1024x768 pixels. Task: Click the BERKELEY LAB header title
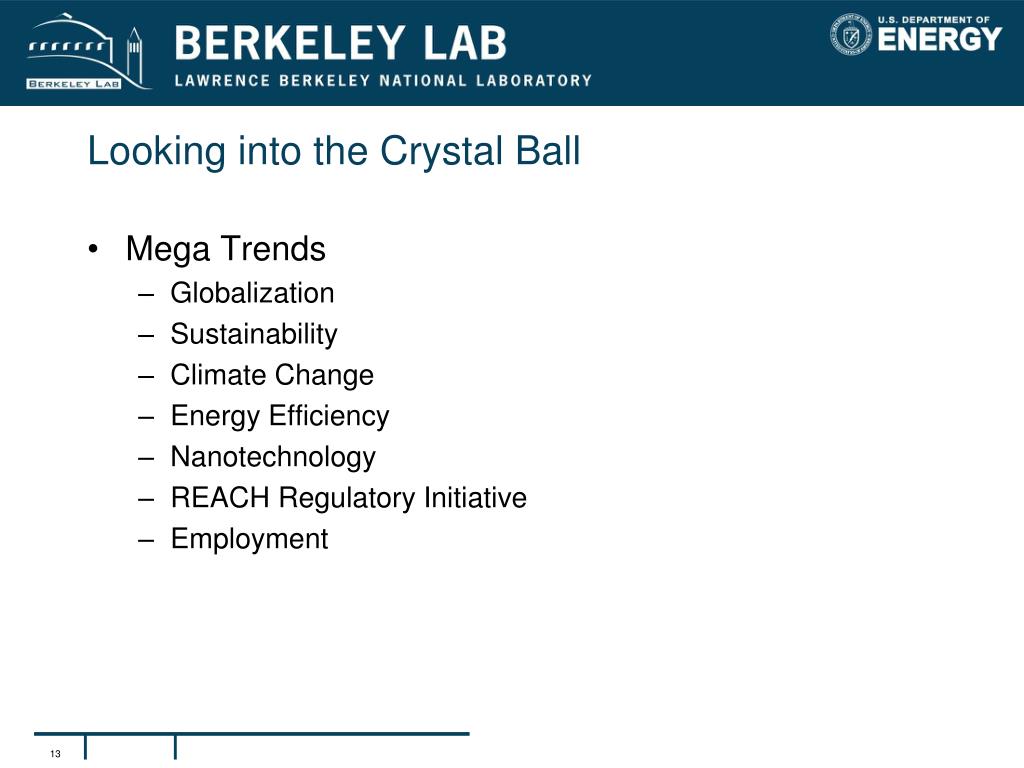pyautogui.click(x=340, y=43)
